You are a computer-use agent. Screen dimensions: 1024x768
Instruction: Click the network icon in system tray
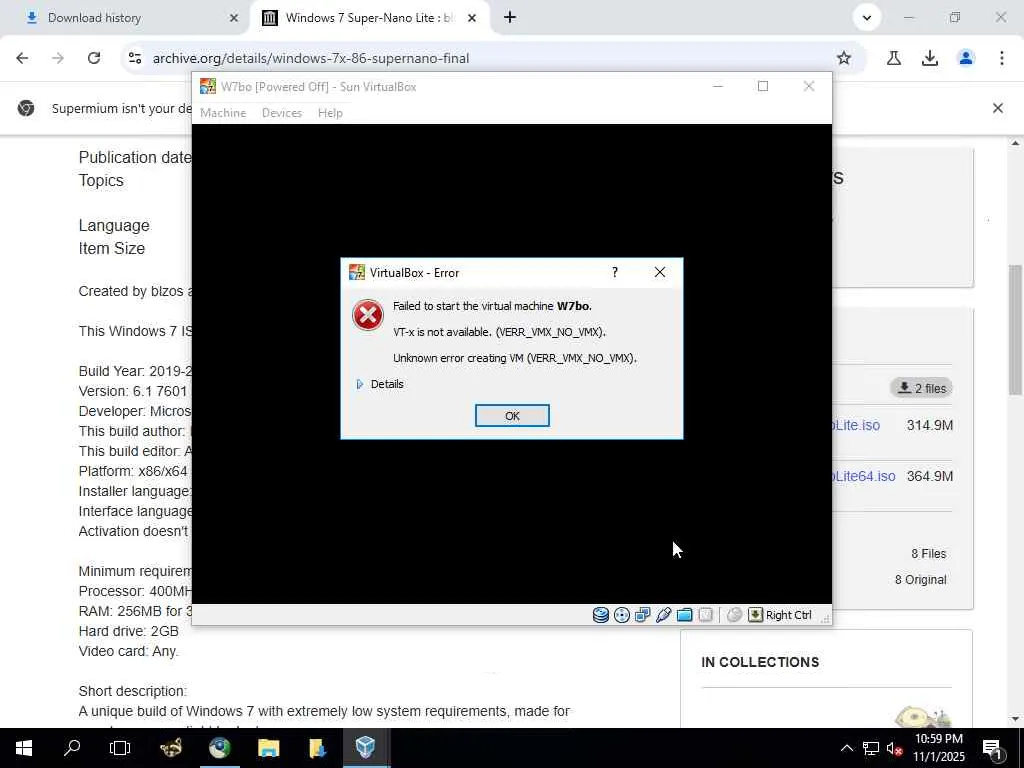871,748
